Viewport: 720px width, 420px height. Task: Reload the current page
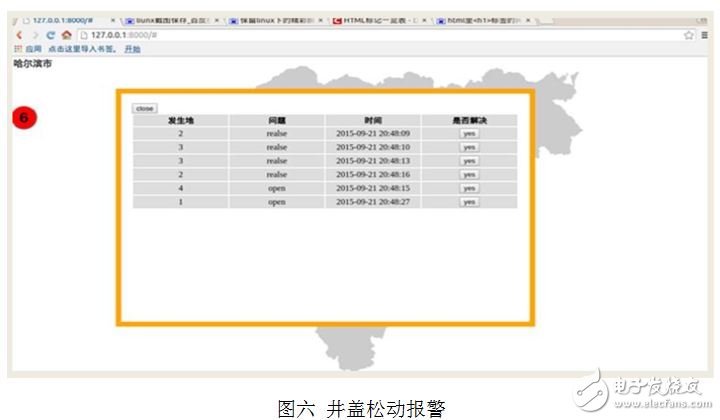point(50,34)
